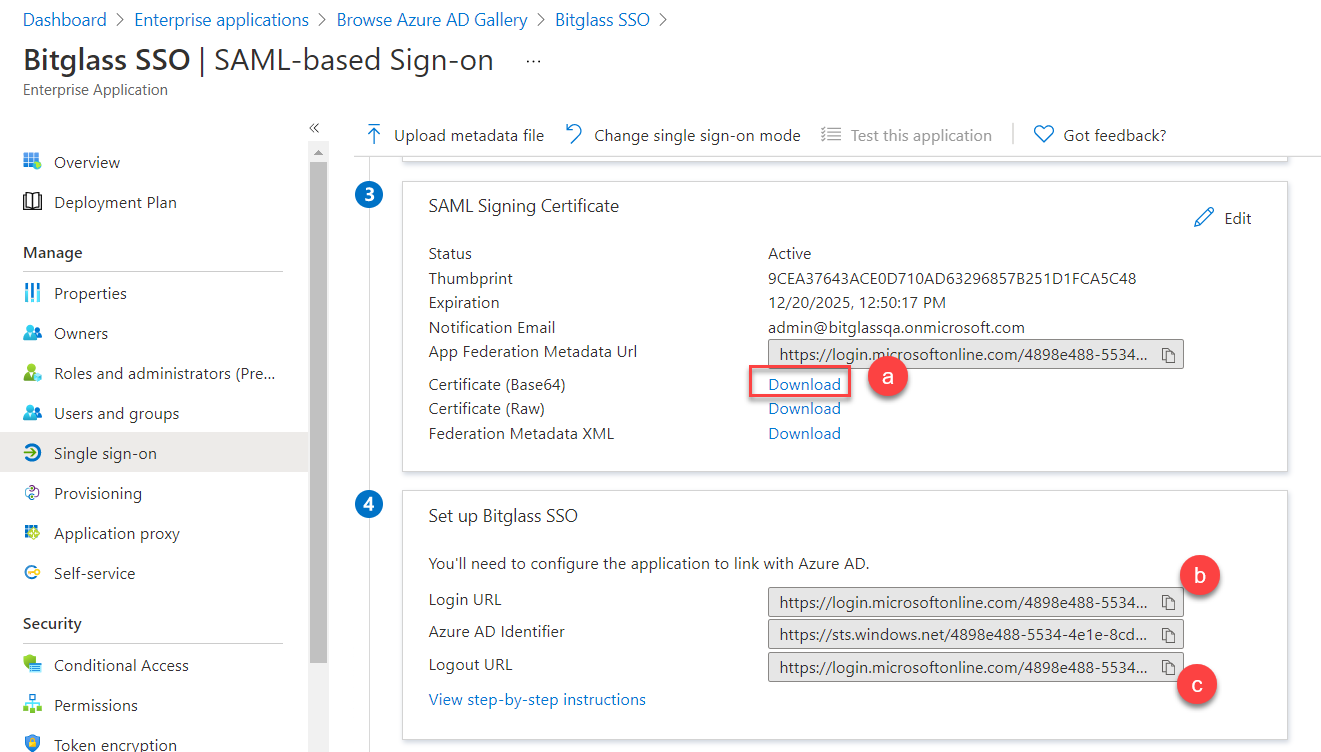Image resolution: width=1321 pixels, height=752 pixels.
Task: Click the Got feedback heart icon
Action: [x=1043, y=134]
